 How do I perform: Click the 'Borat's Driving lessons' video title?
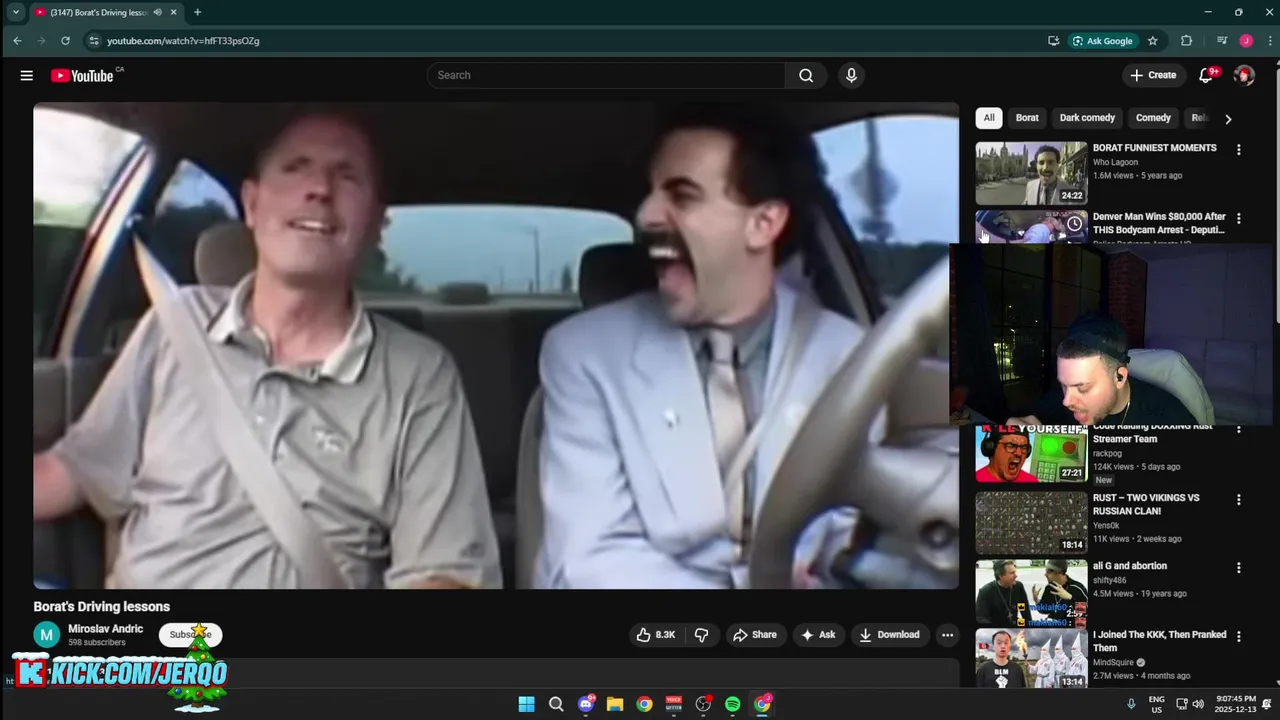coord(102,606)
